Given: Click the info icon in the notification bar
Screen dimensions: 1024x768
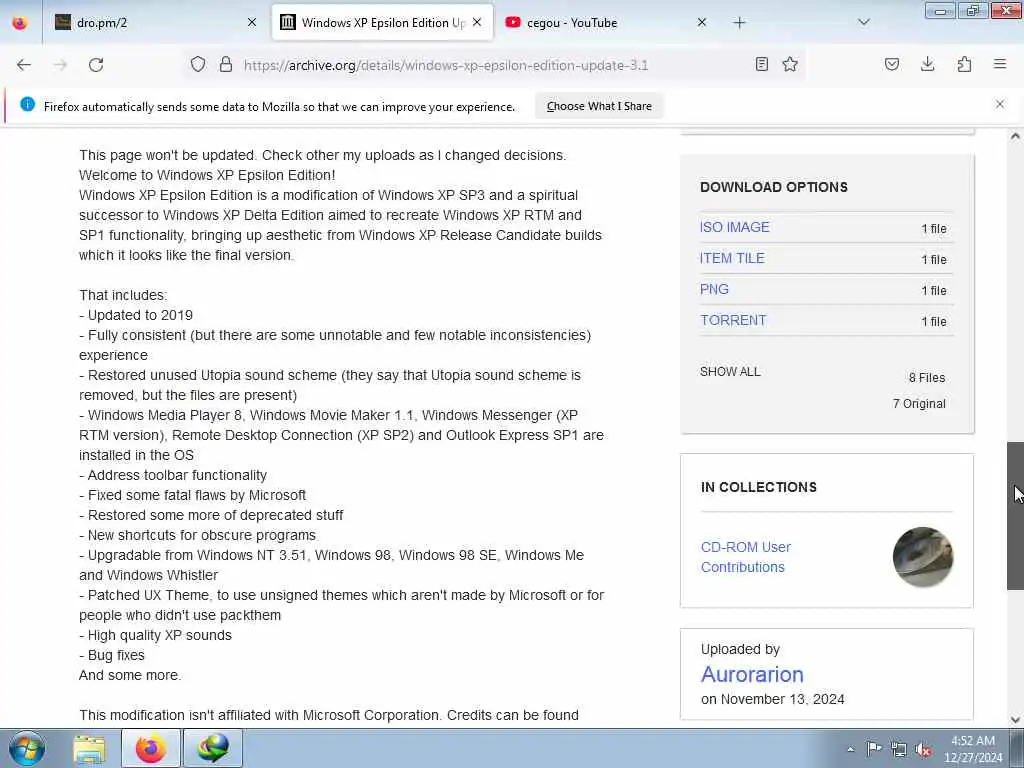Looking at the screenshot, I should (x=27, y=104).
